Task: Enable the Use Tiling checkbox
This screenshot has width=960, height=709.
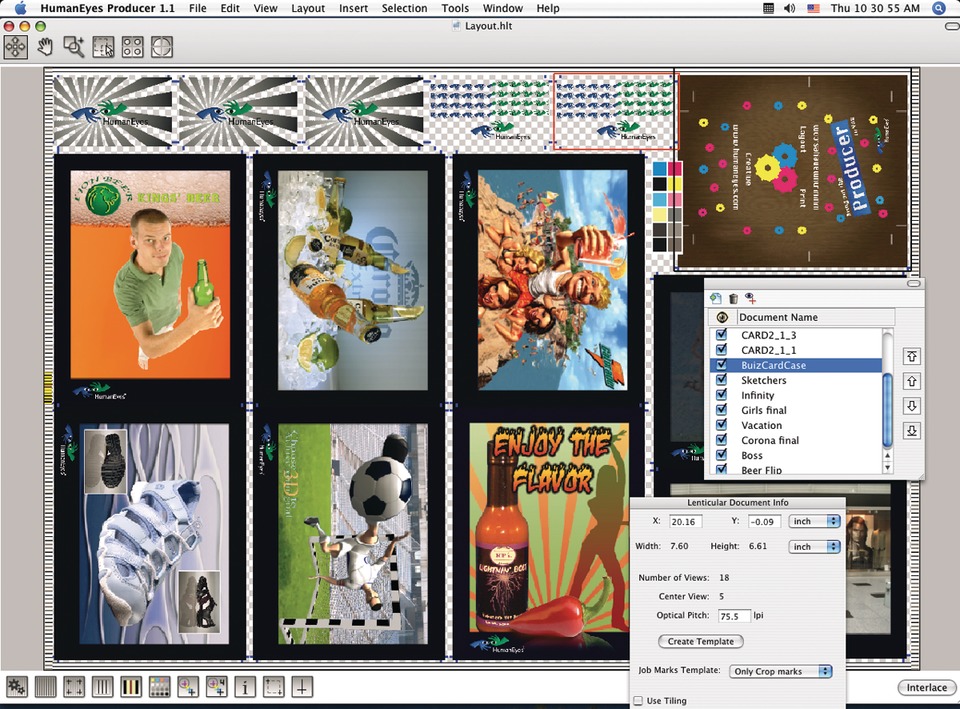Action: pos(638,700)
